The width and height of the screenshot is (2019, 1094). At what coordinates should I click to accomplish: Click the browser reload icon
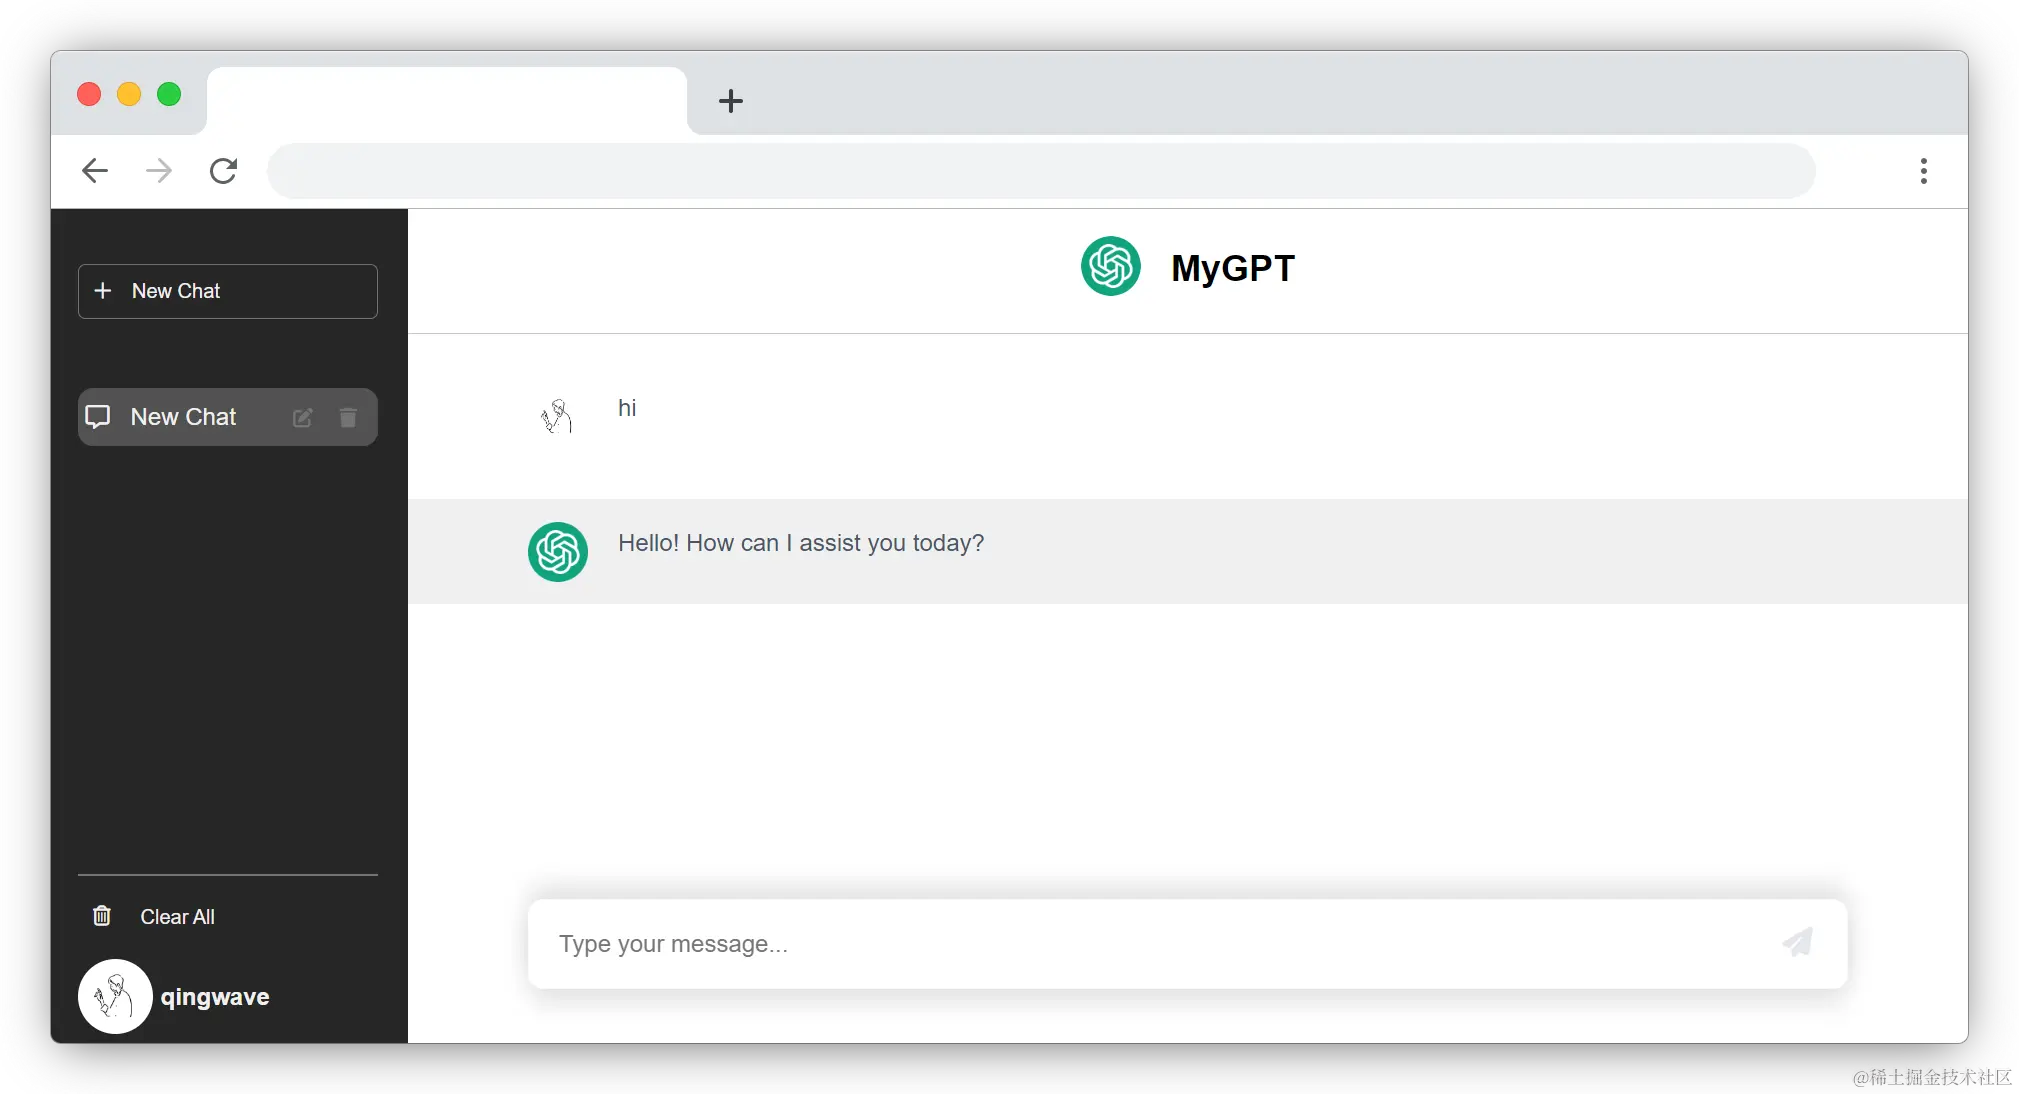pyautogui.click(x=224, y=171)
